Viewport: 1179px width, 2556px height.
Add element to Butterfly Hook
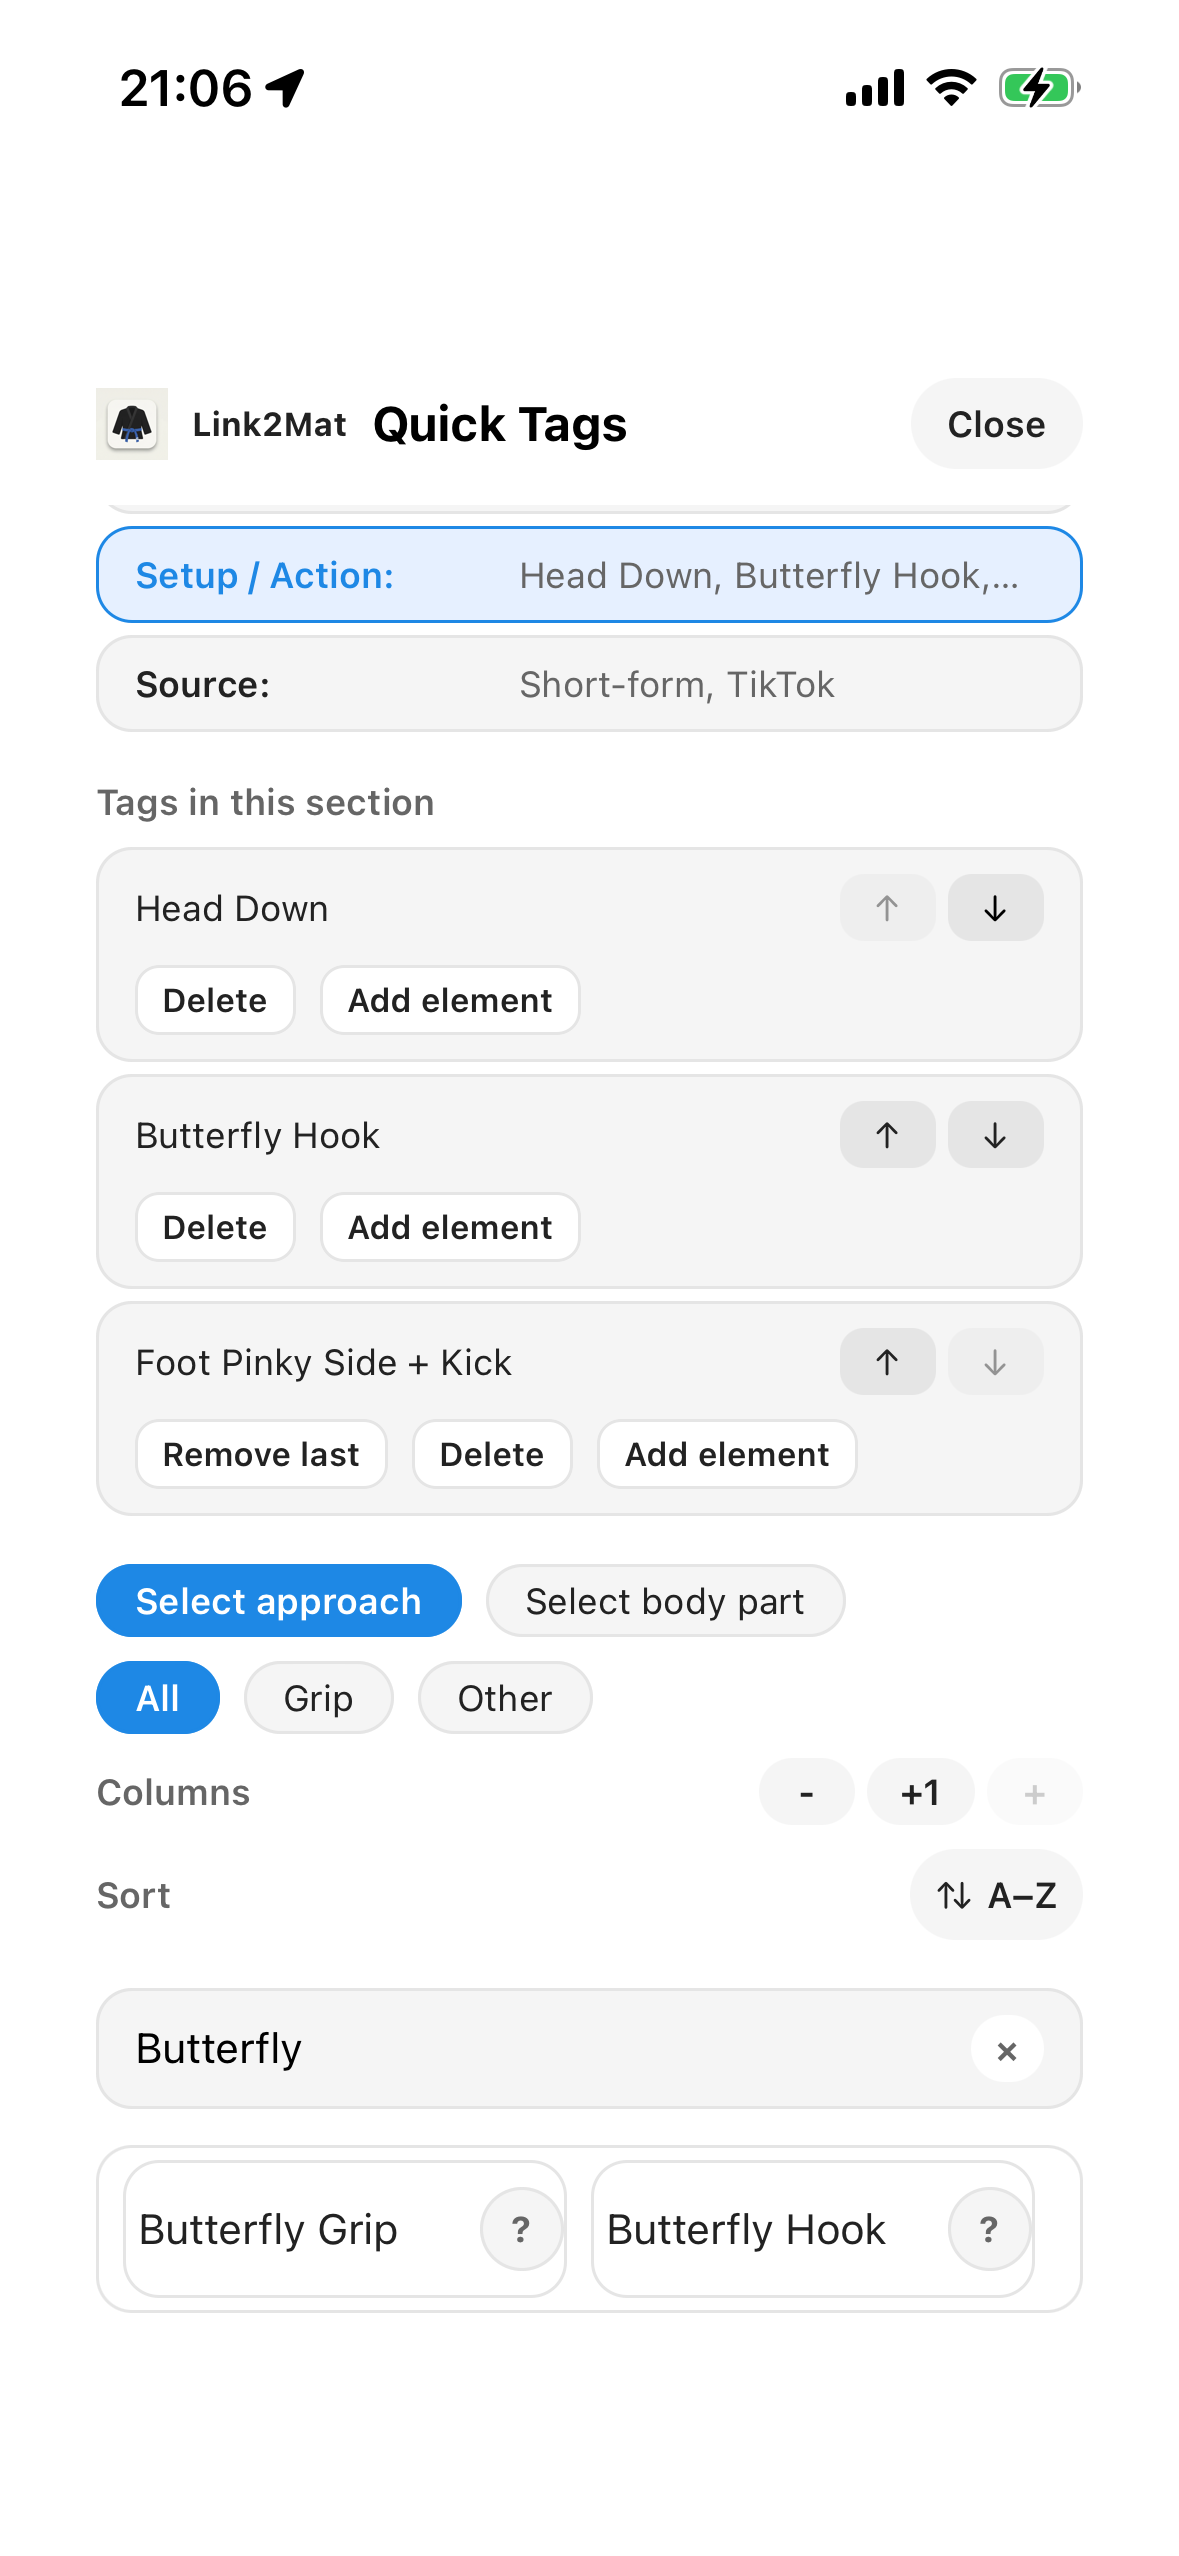point(449,1227)
